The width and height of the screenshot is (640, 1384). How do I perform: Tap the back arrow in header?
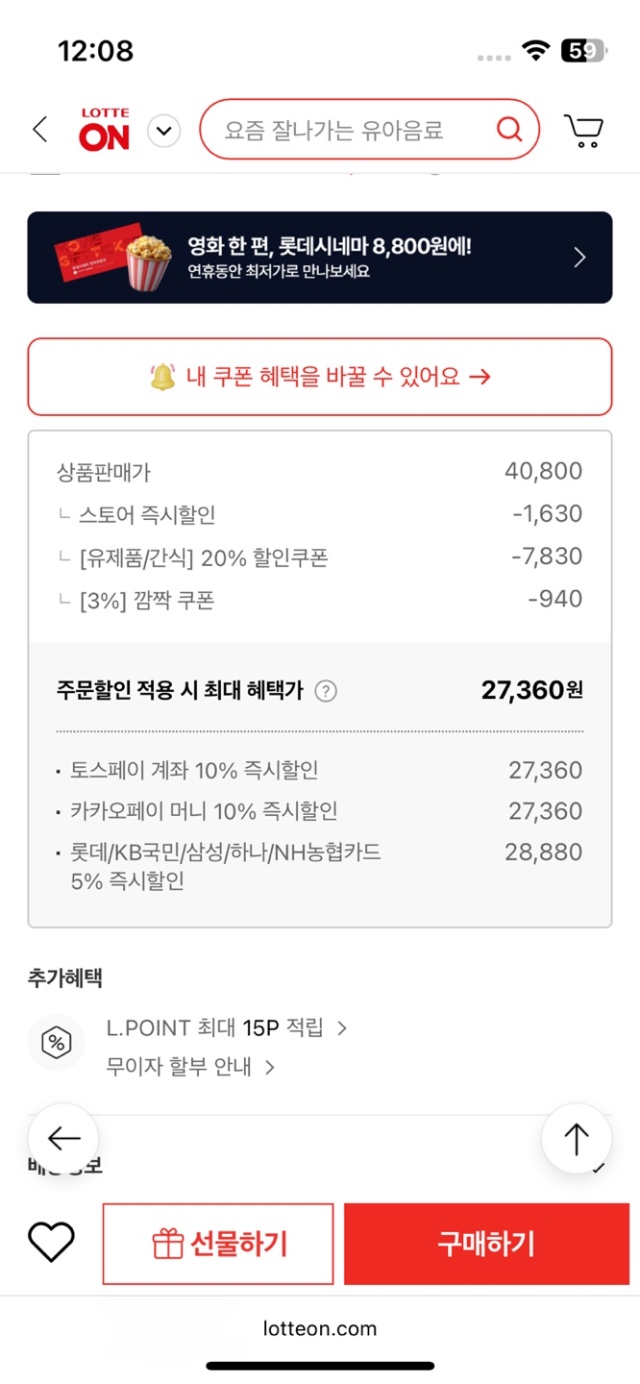click(x=40, y=130)
